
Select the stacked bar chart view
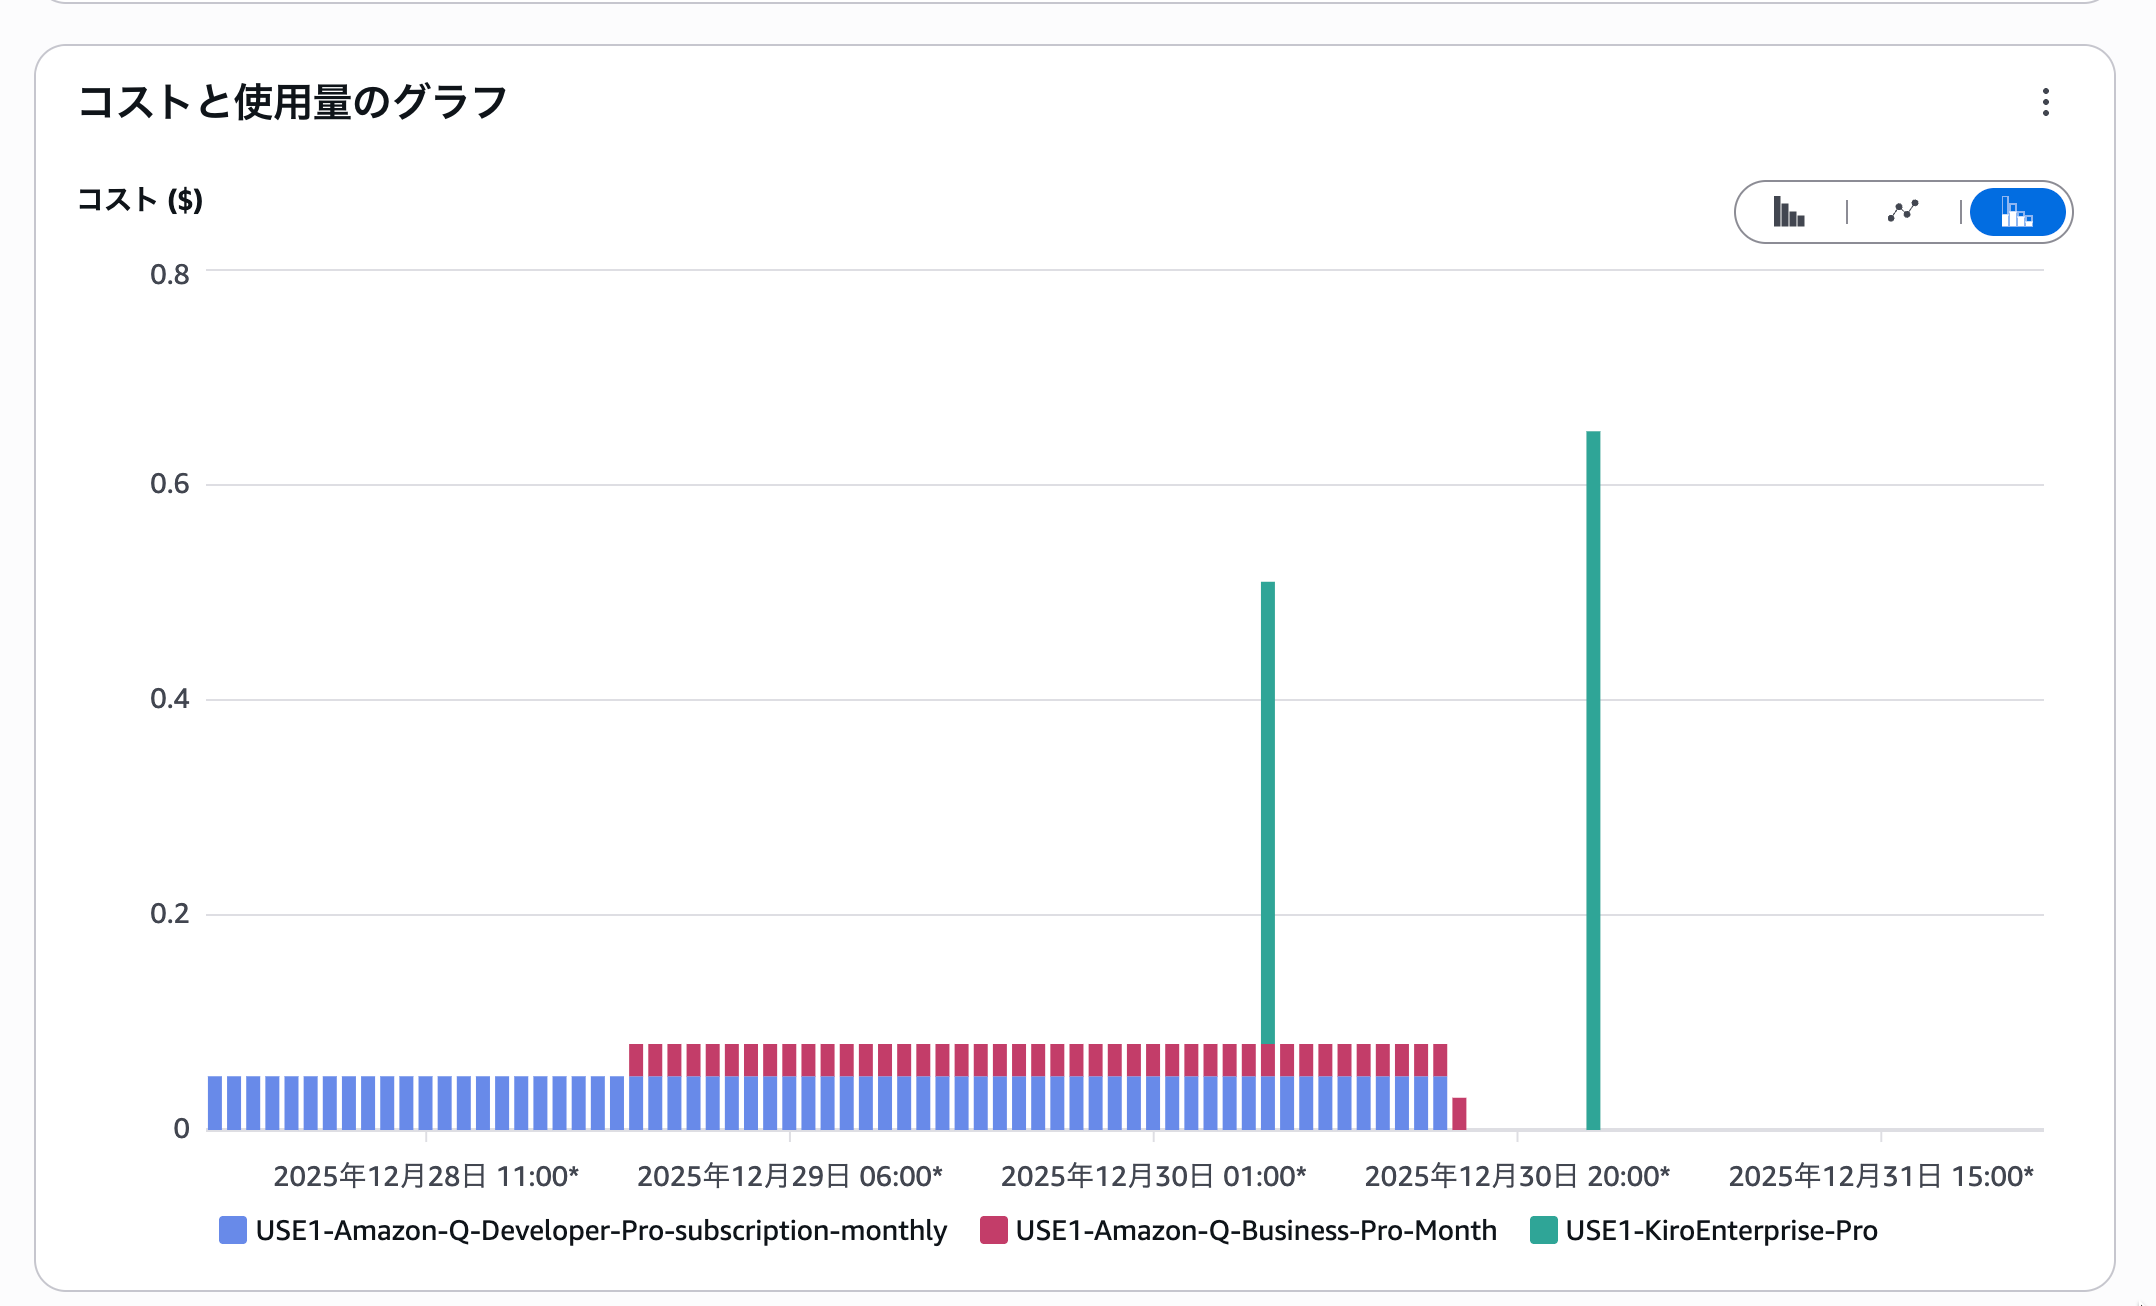[2016, 212]
